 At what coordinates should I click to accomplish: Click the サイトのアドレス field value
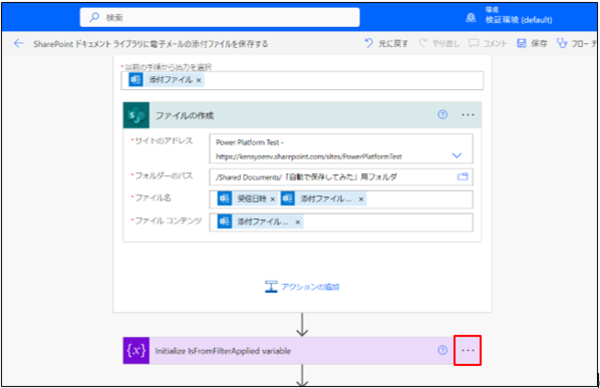(x=341, y=148)
